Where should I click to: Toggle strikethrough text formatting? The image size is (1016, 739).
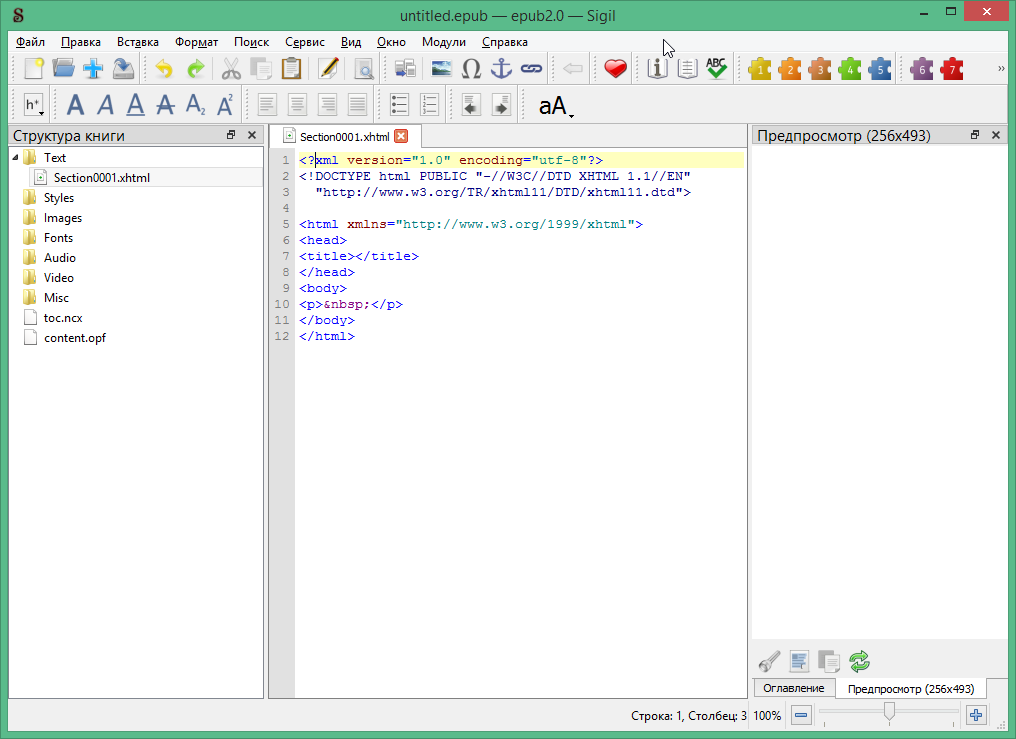[x=166, y=105]
